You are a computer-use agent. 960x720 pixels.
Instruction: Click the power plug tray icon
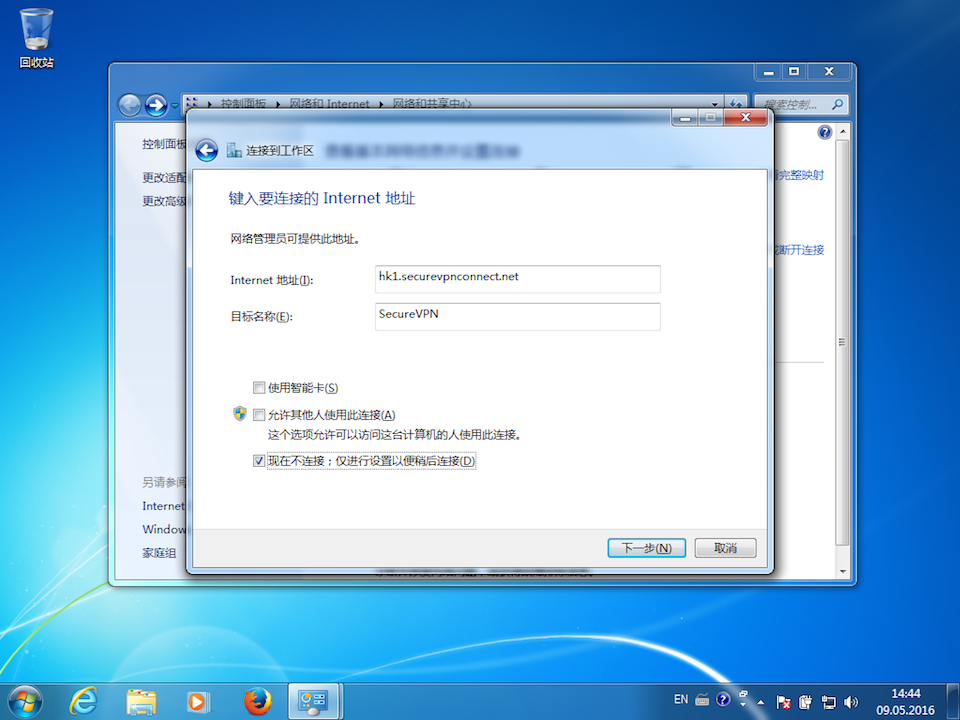(x=806, y=702)
